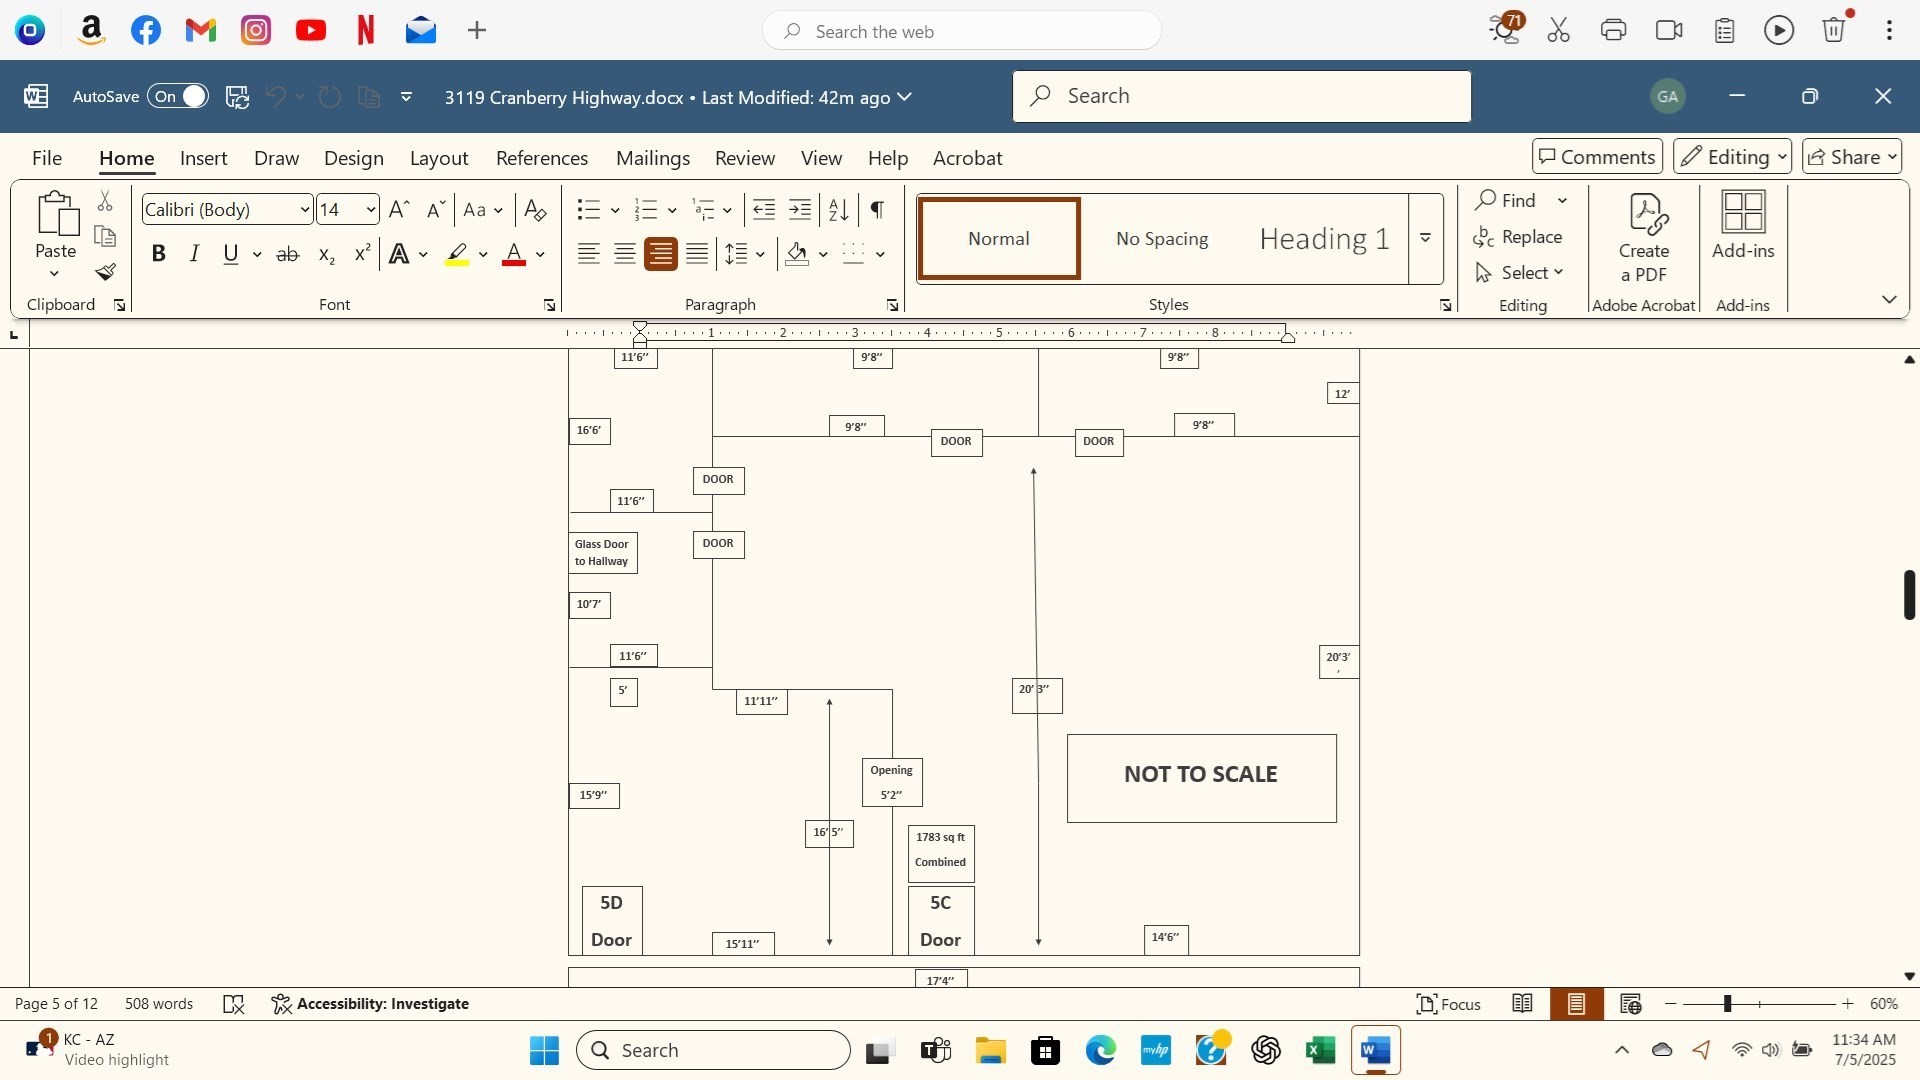Open the Layout tab
Image resolution: width=1920 pixels, height=1080 pixels.
[438, 158]
